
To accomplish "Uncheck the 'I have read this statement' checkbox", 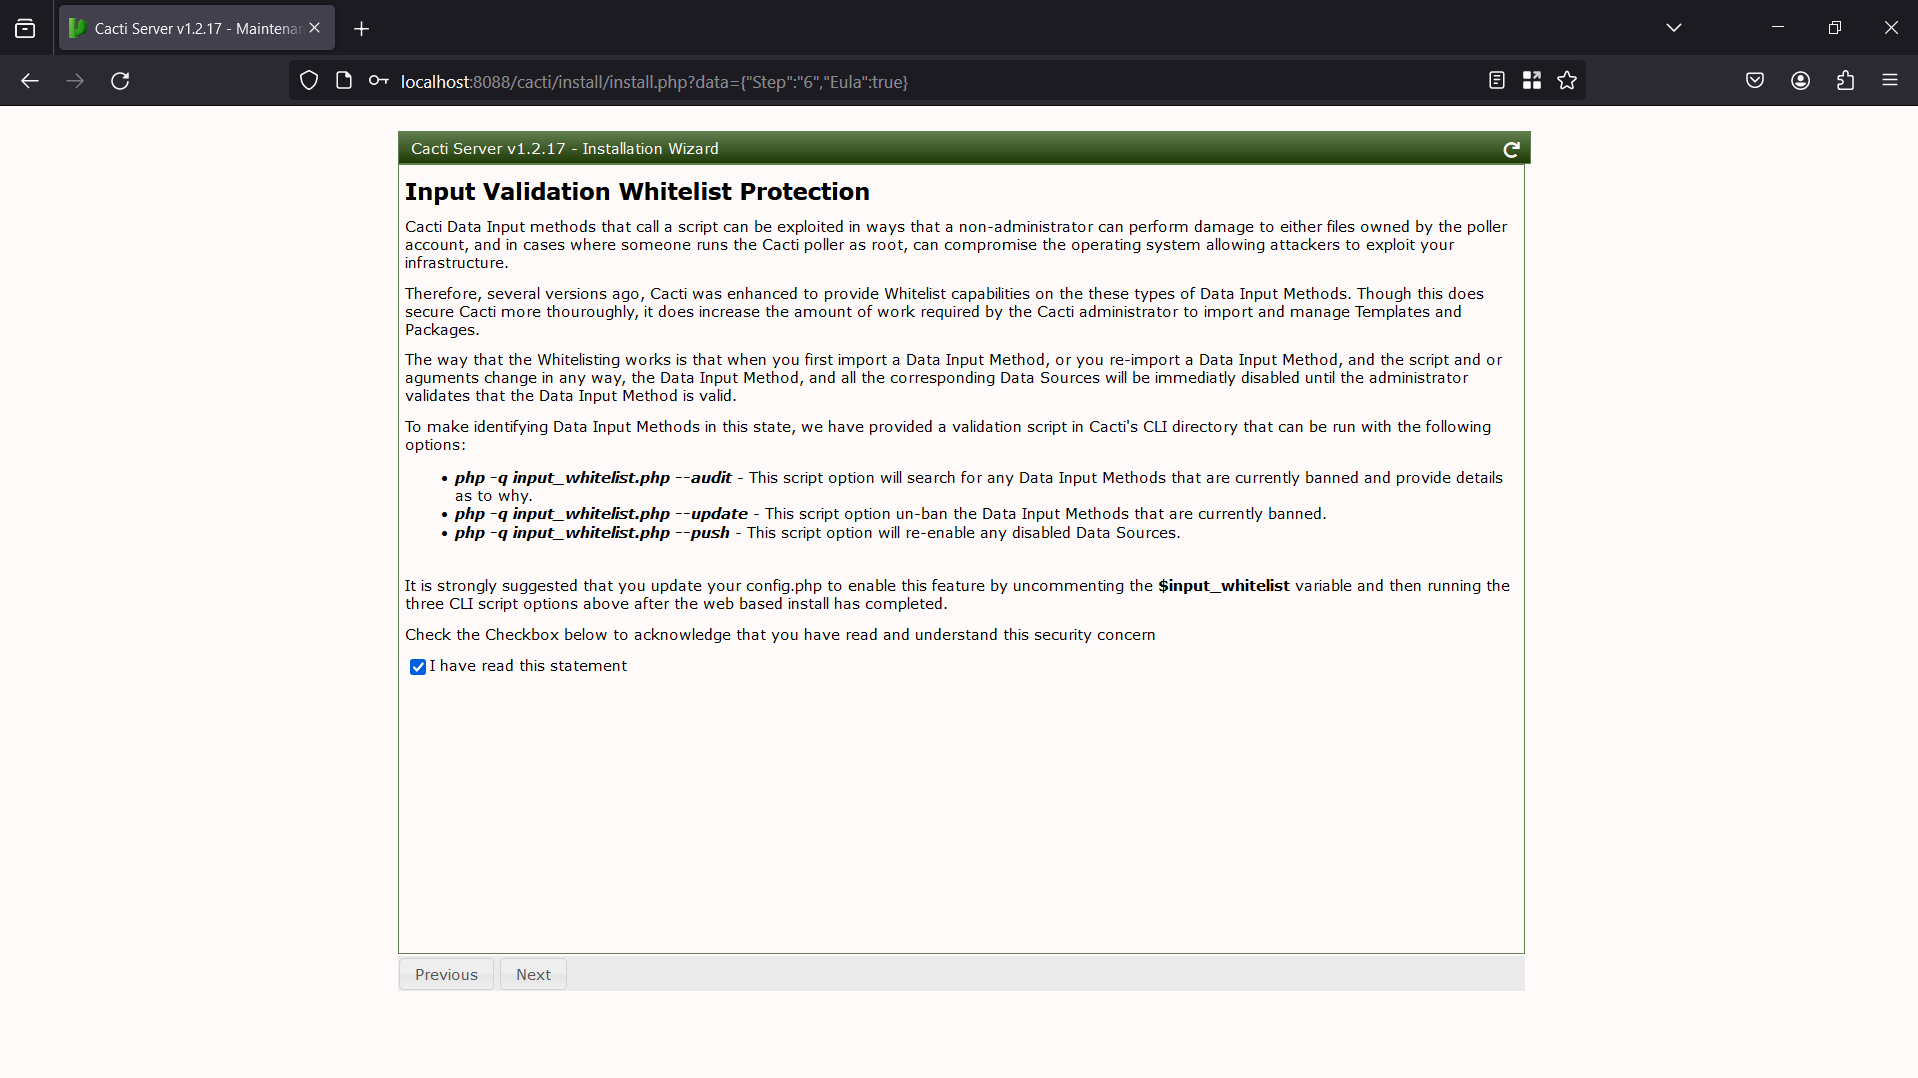I will (418, 667).
